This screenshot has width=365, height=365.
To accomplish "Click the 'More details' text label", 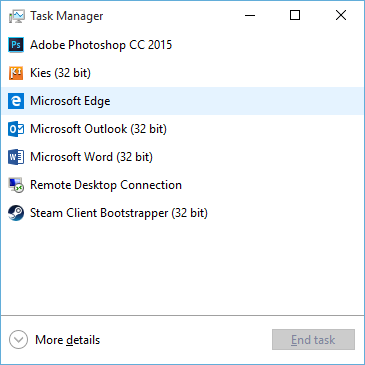I will (x=68, y=340).
